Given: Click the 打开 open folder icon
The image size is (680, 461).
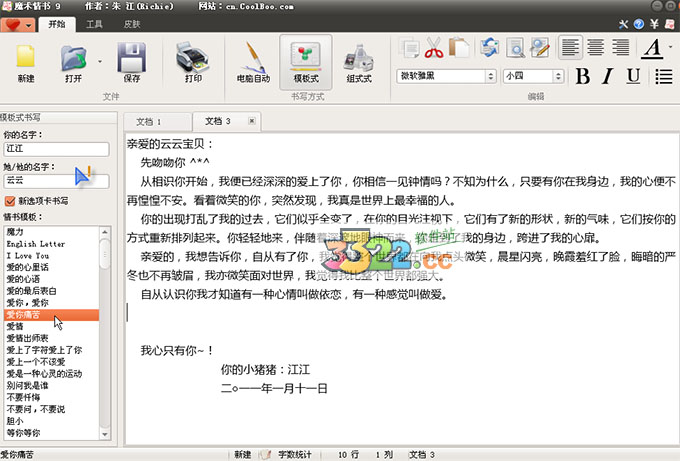Looking at the screenshot, I should coord(73,58).
